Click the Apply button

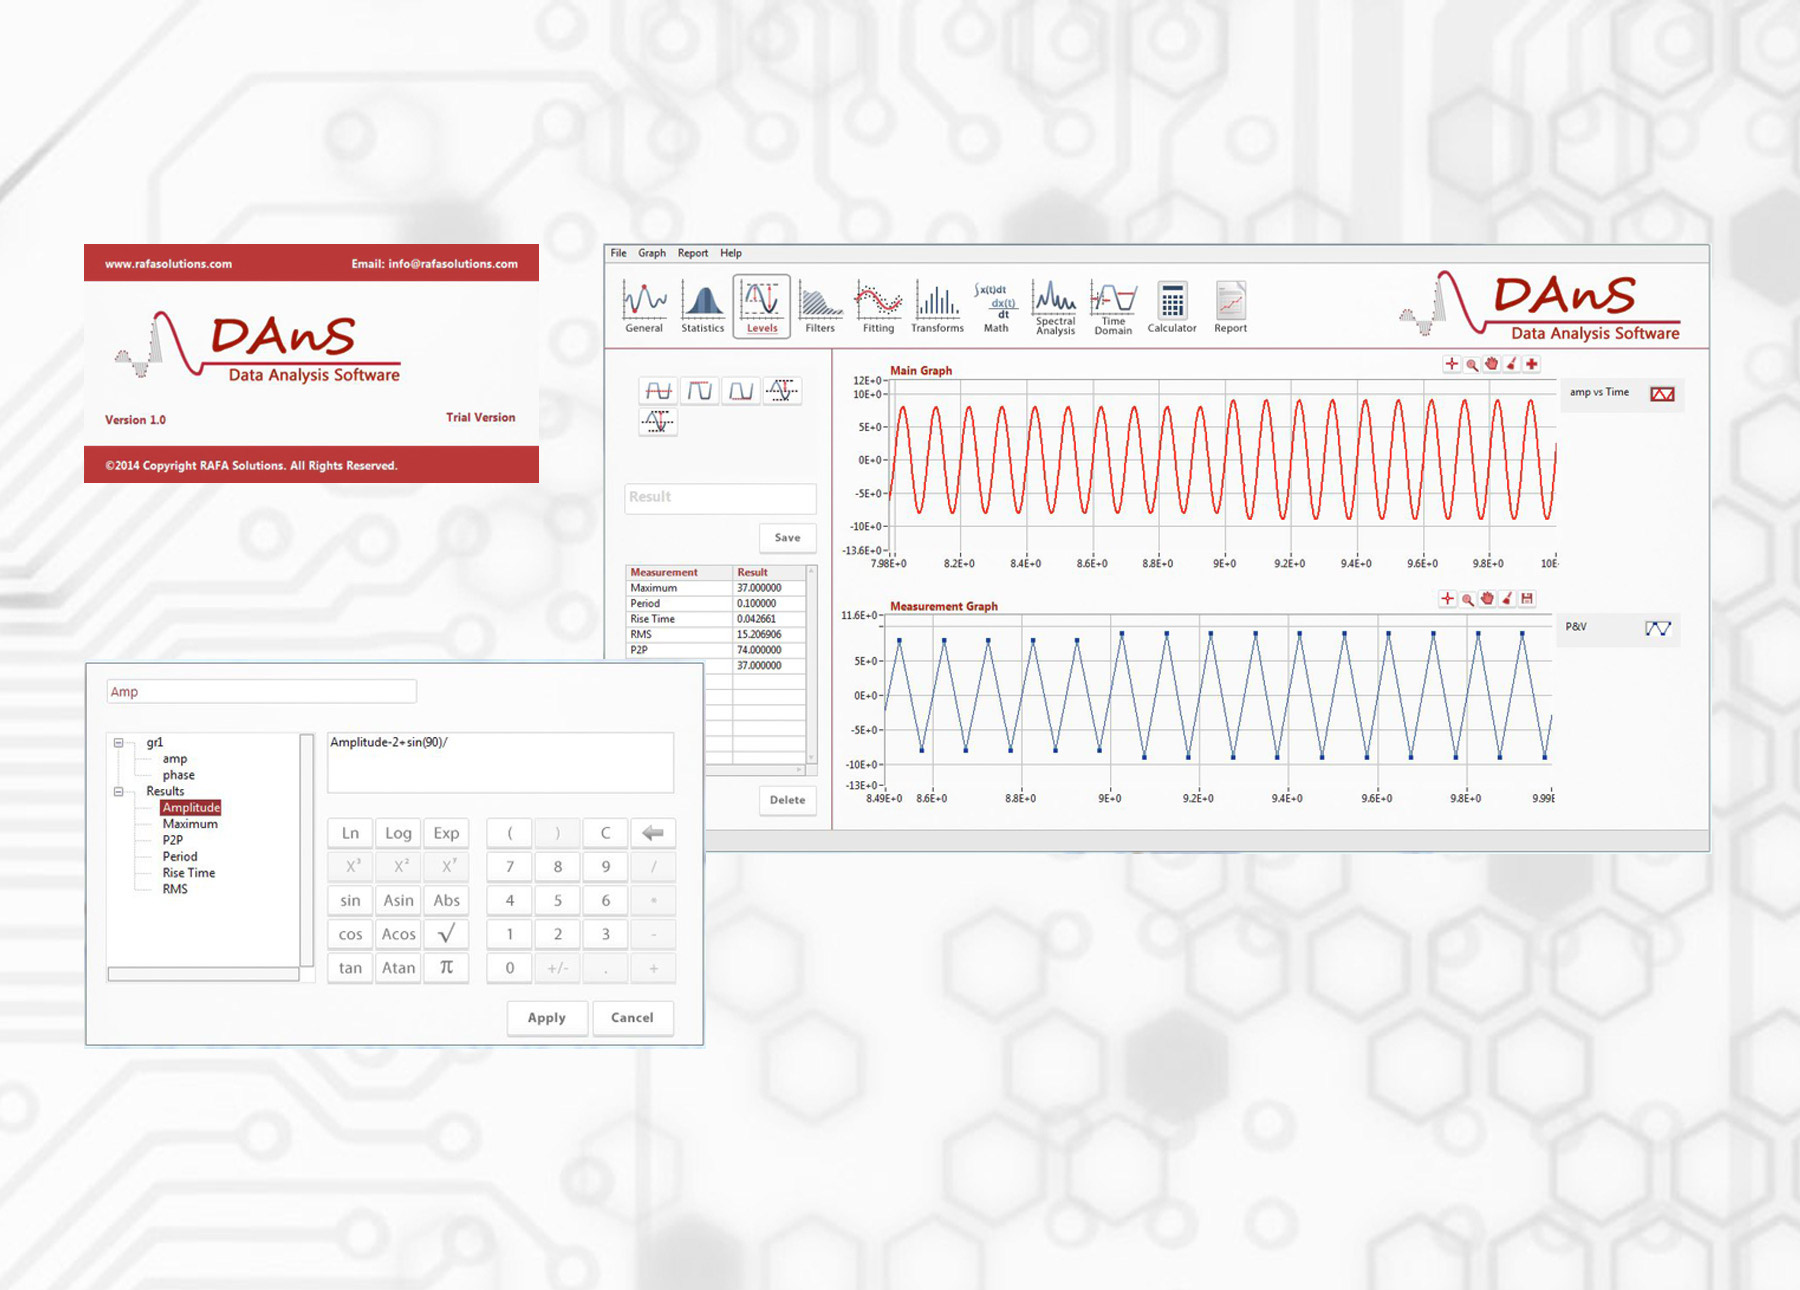pos(547,1018)
